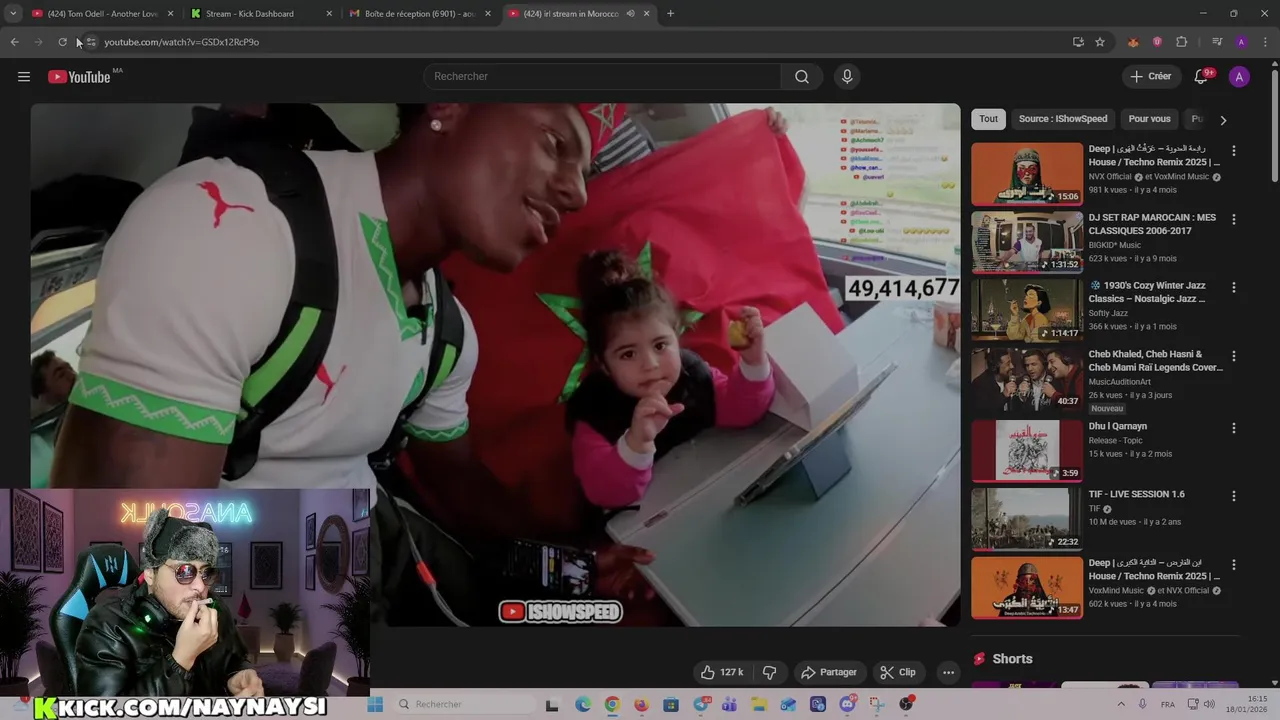Open the pink shield extension
The image size is (1280, 720).
(x=1157, y=42)
